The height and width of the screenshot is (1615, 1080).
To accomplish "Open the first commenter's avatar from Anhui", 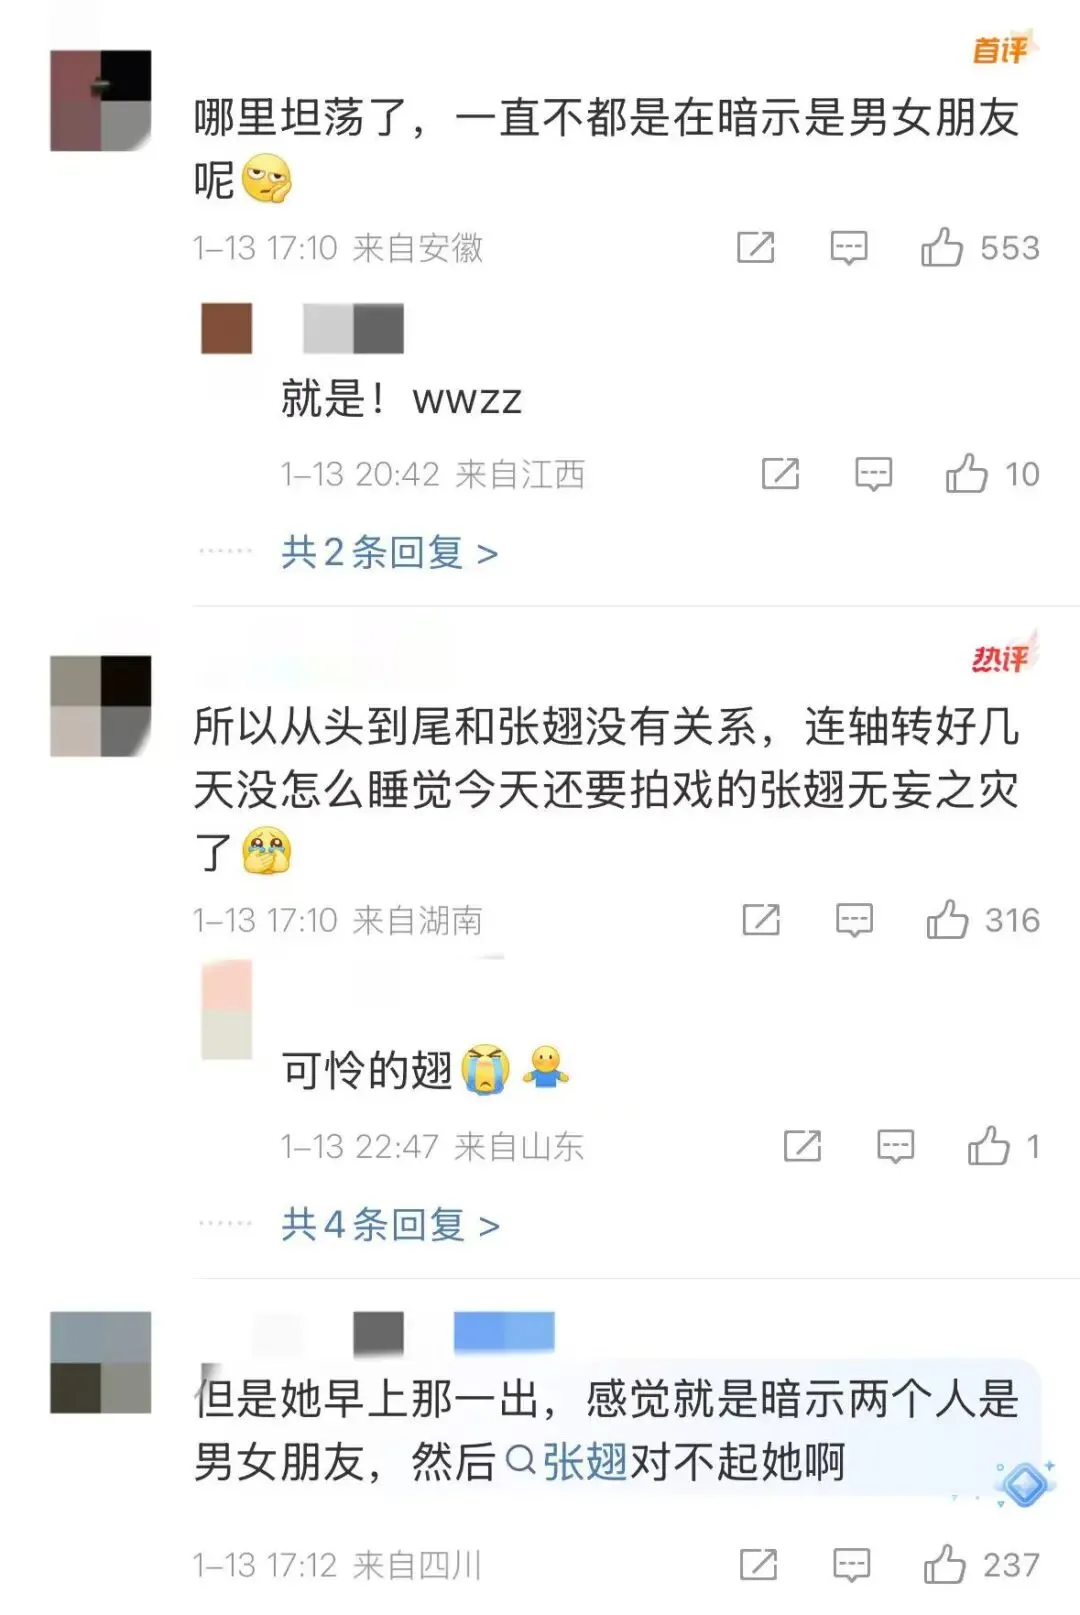I will (101, 100).
